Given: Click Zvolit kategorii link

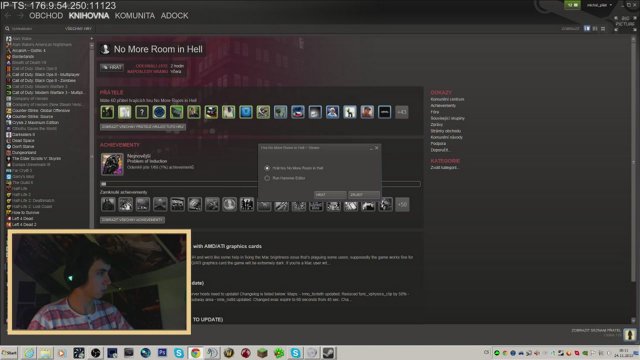Looking at the screenshot, I should [x=444, y=167].
